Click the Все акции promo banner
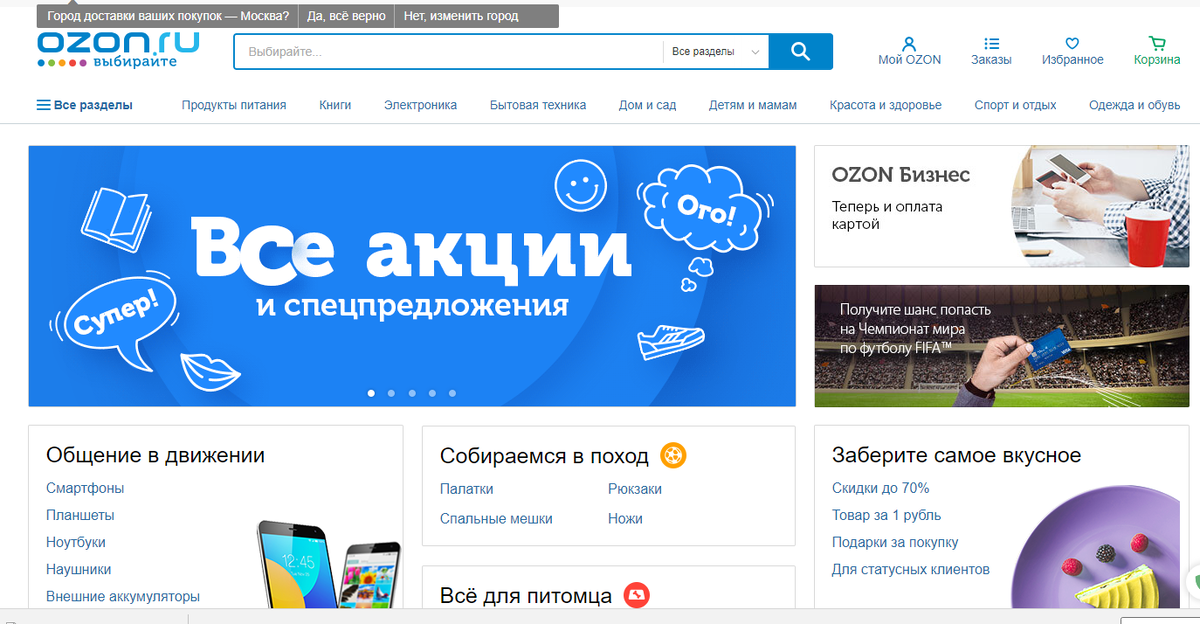This screenshot has width=1200, height=624. coord(412,276)
